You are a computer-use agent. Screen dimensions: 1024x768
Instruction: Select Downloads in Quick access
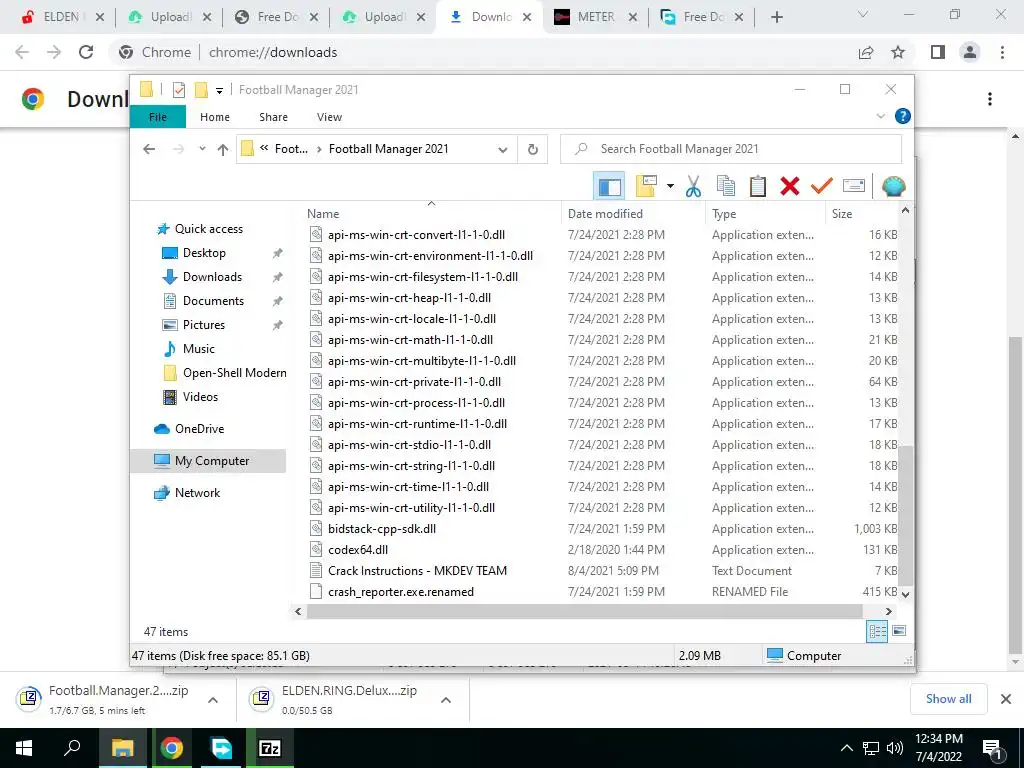(x=212, y=277)
